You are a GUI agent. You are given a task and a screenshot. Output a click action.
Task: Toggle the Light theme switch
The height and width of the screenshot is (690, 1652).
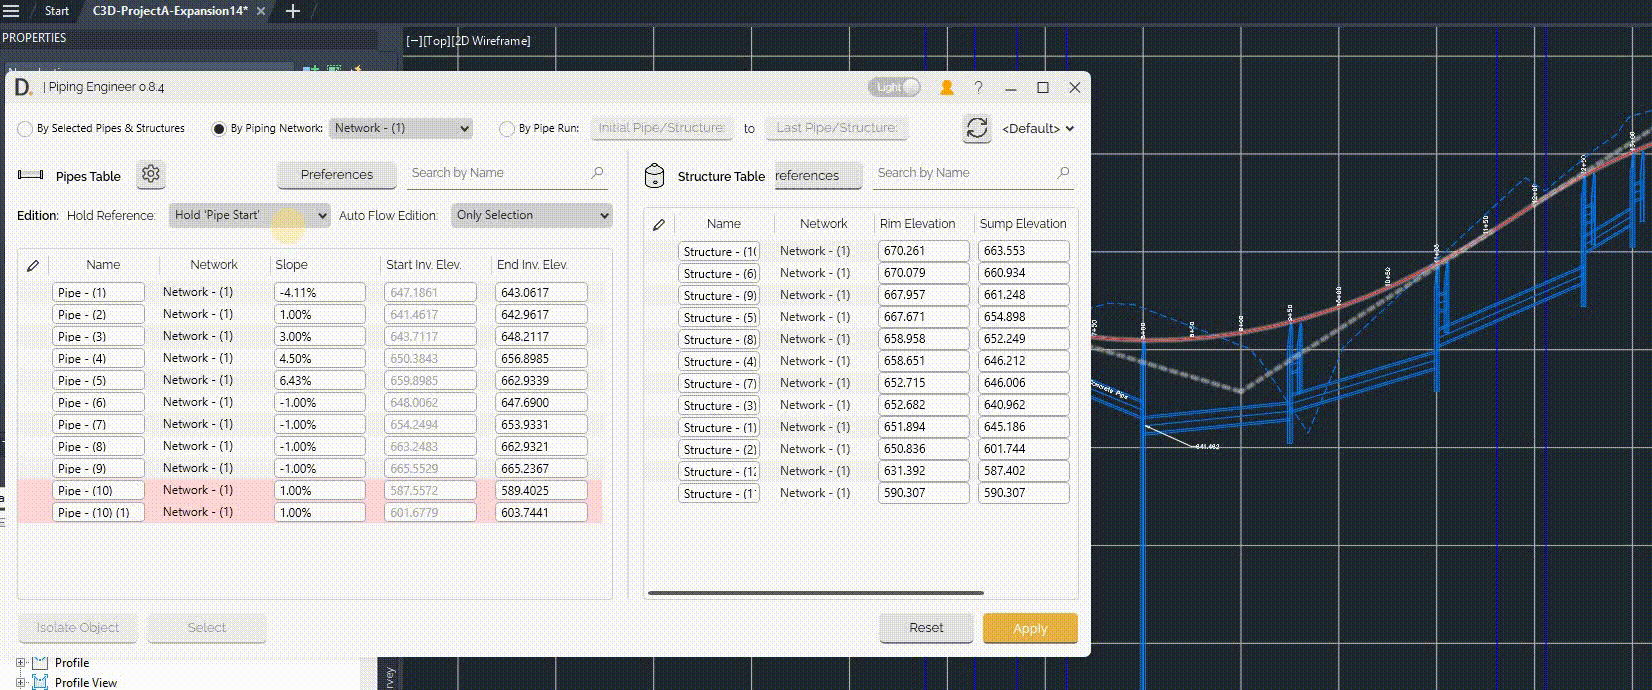[895, 88]
